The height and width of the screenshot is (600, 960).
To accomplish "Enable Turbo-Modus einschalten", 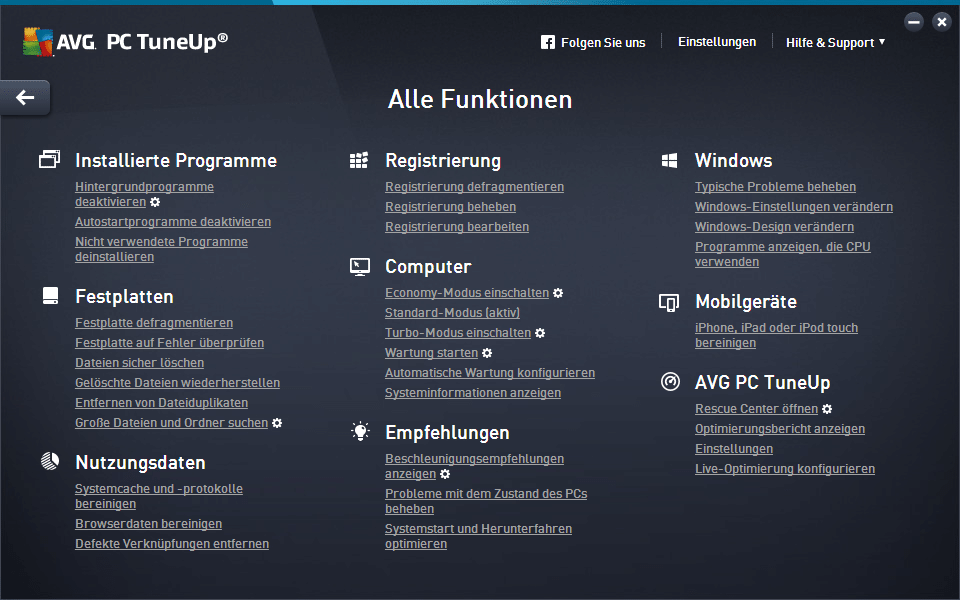I will 458,333.
